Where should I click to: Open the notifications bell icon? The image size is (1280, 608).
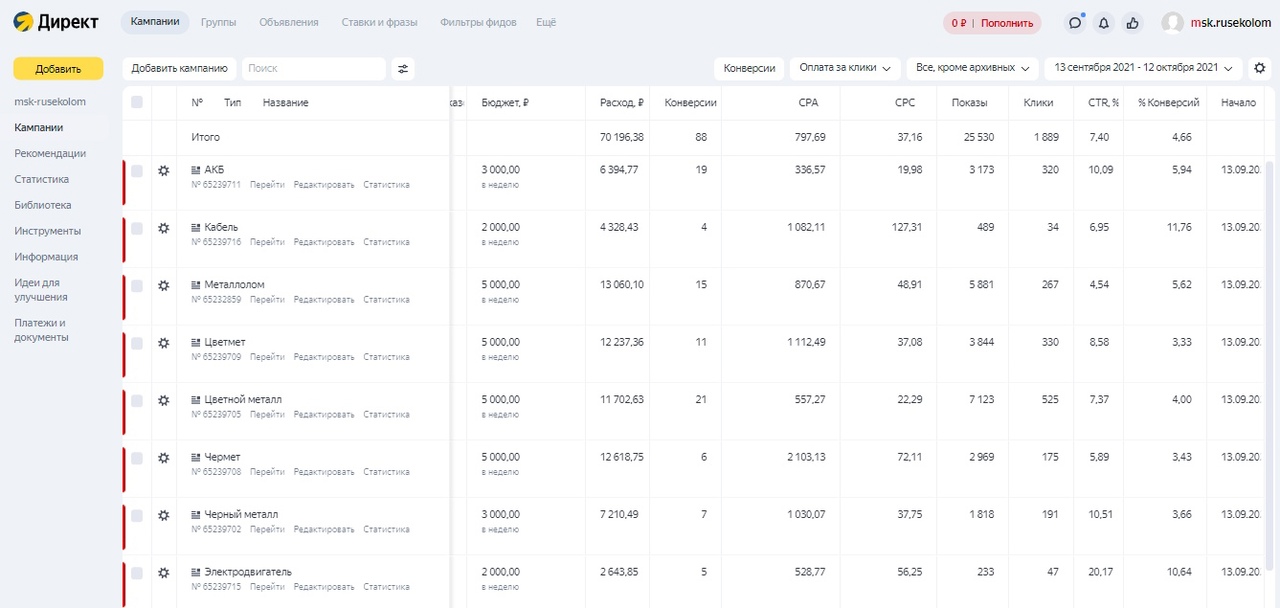point(1104,22)
